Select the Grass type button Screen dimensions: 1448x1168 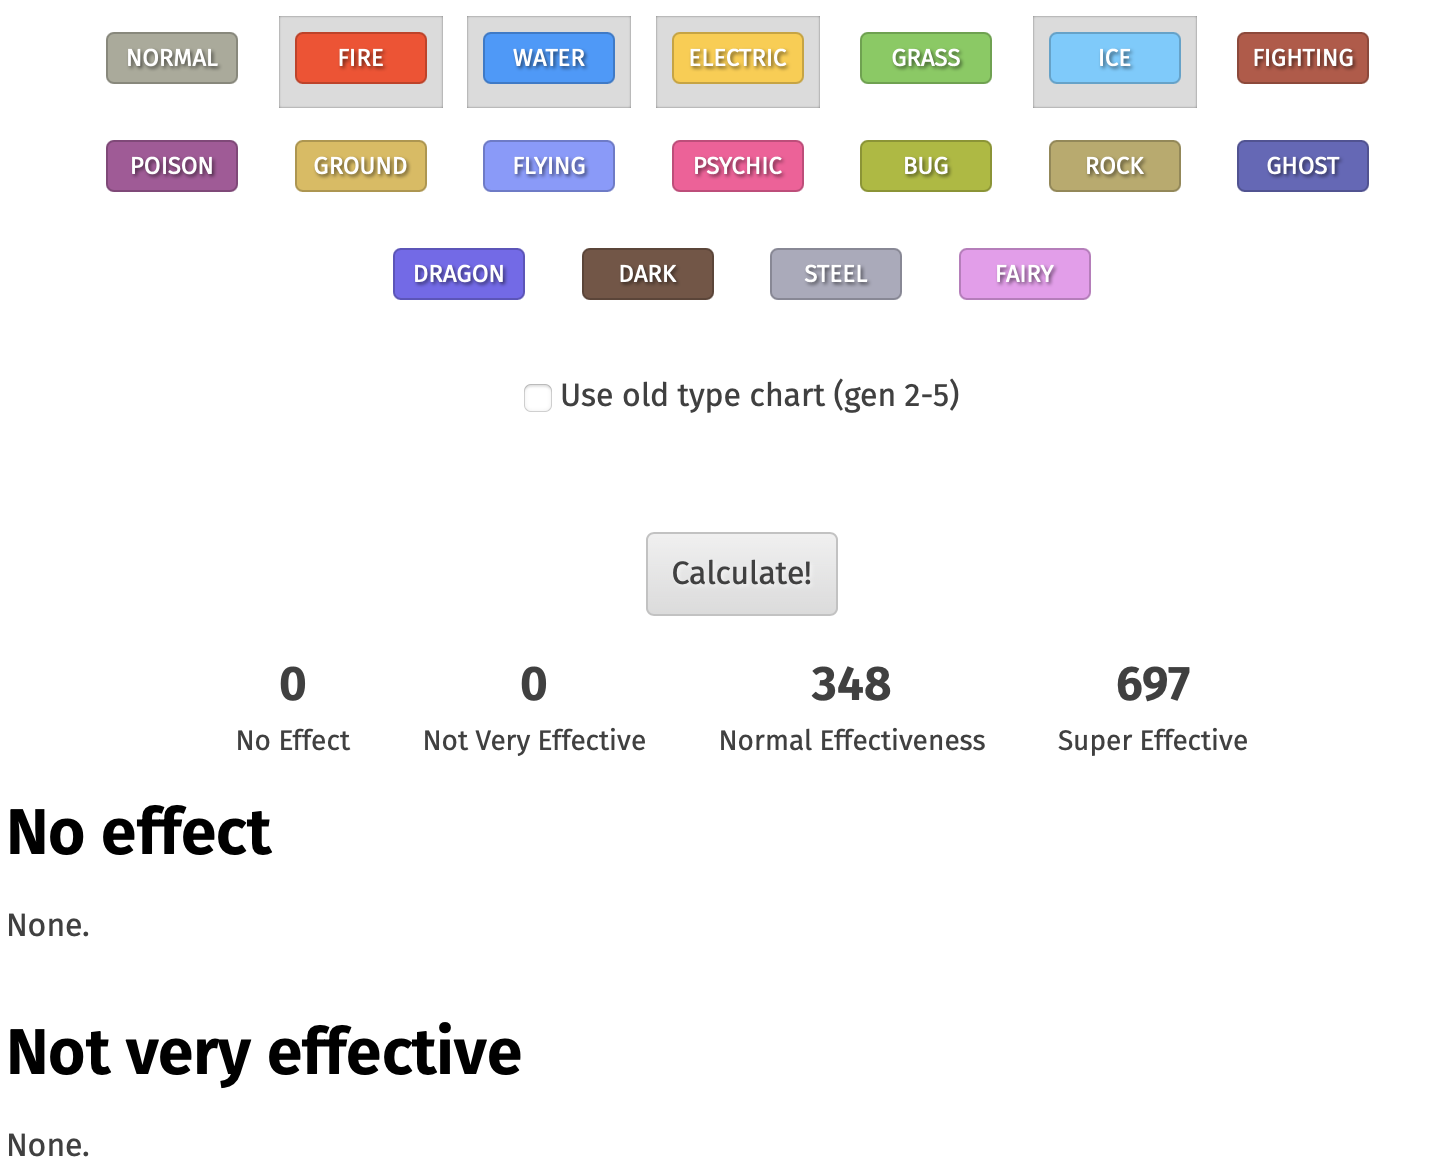[926, 58]
